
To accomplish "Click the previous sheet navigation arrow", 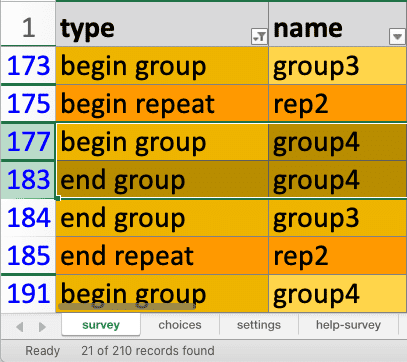I will [x=20, y=327].
